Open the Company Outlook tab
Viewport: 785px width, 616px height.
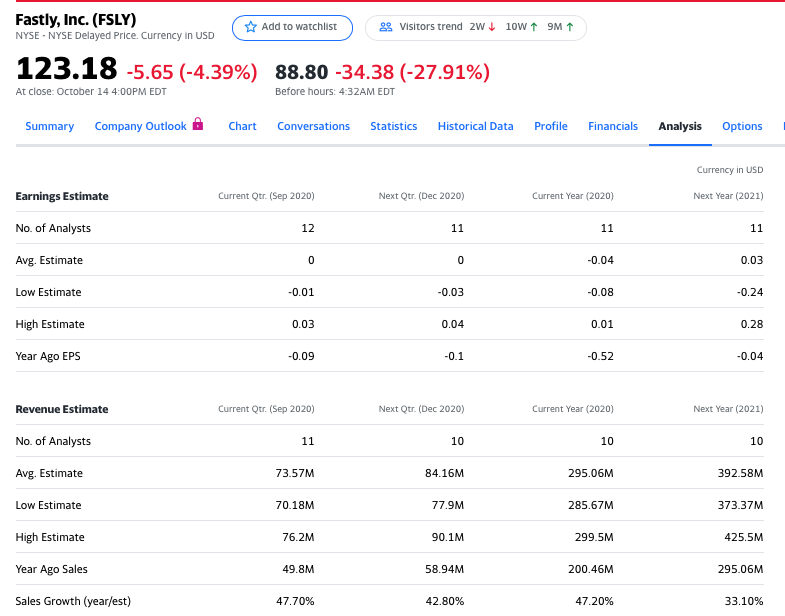[141, 126]
